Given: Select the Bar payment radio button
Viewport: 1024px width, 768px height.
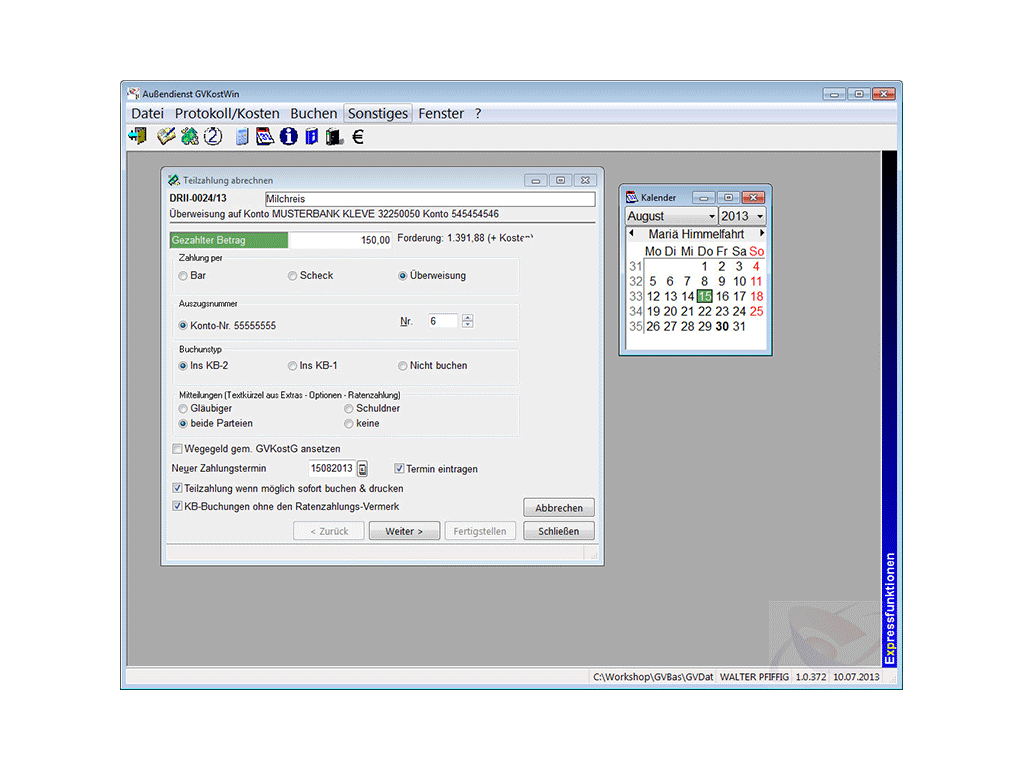Looking at the screenshot, I should pos(183,276).
